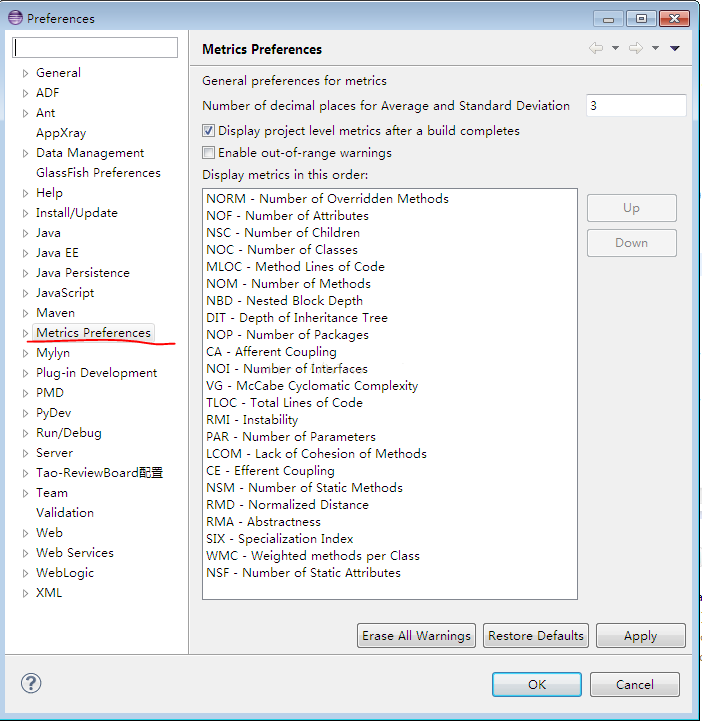This screenshot has width=702, height=721.
Task: Enable out-of-range warnings checkbox
Action: (x=208, y=153)
